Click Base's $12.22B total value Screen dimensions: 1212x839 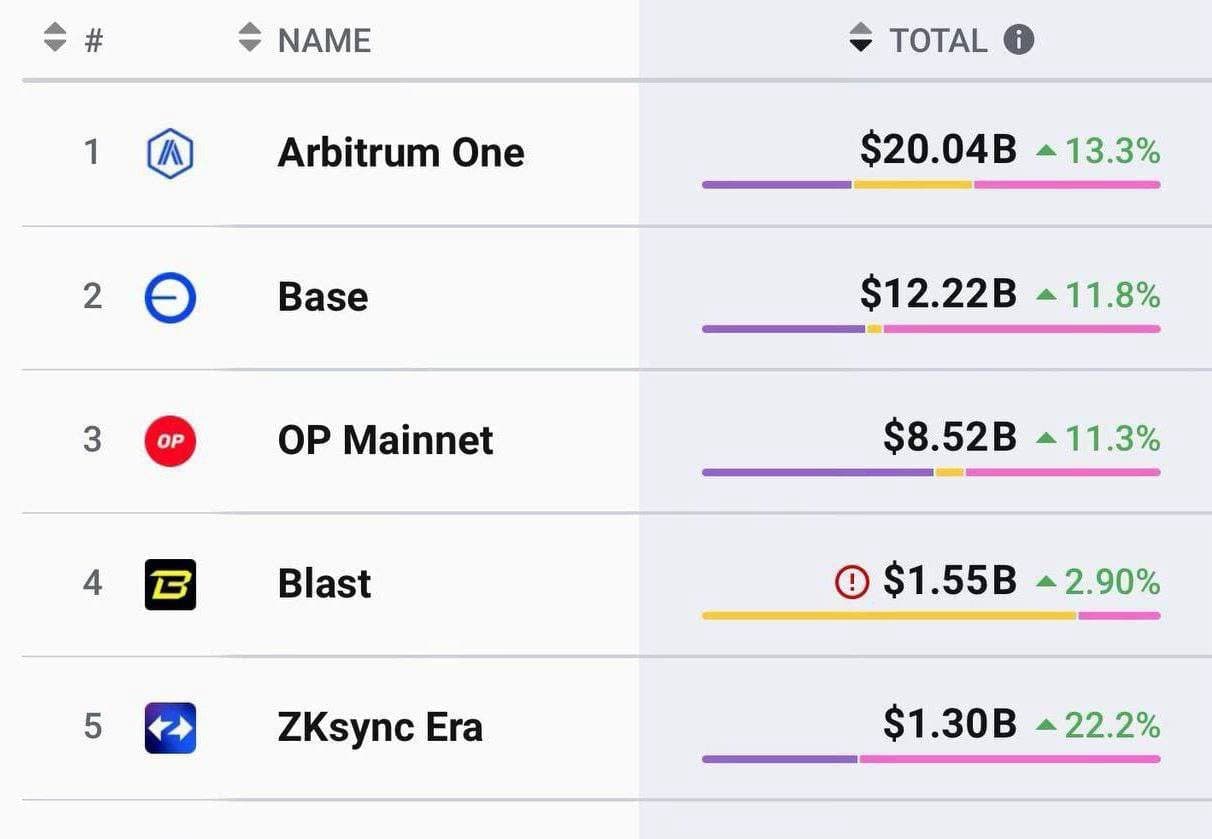point(938,295)
